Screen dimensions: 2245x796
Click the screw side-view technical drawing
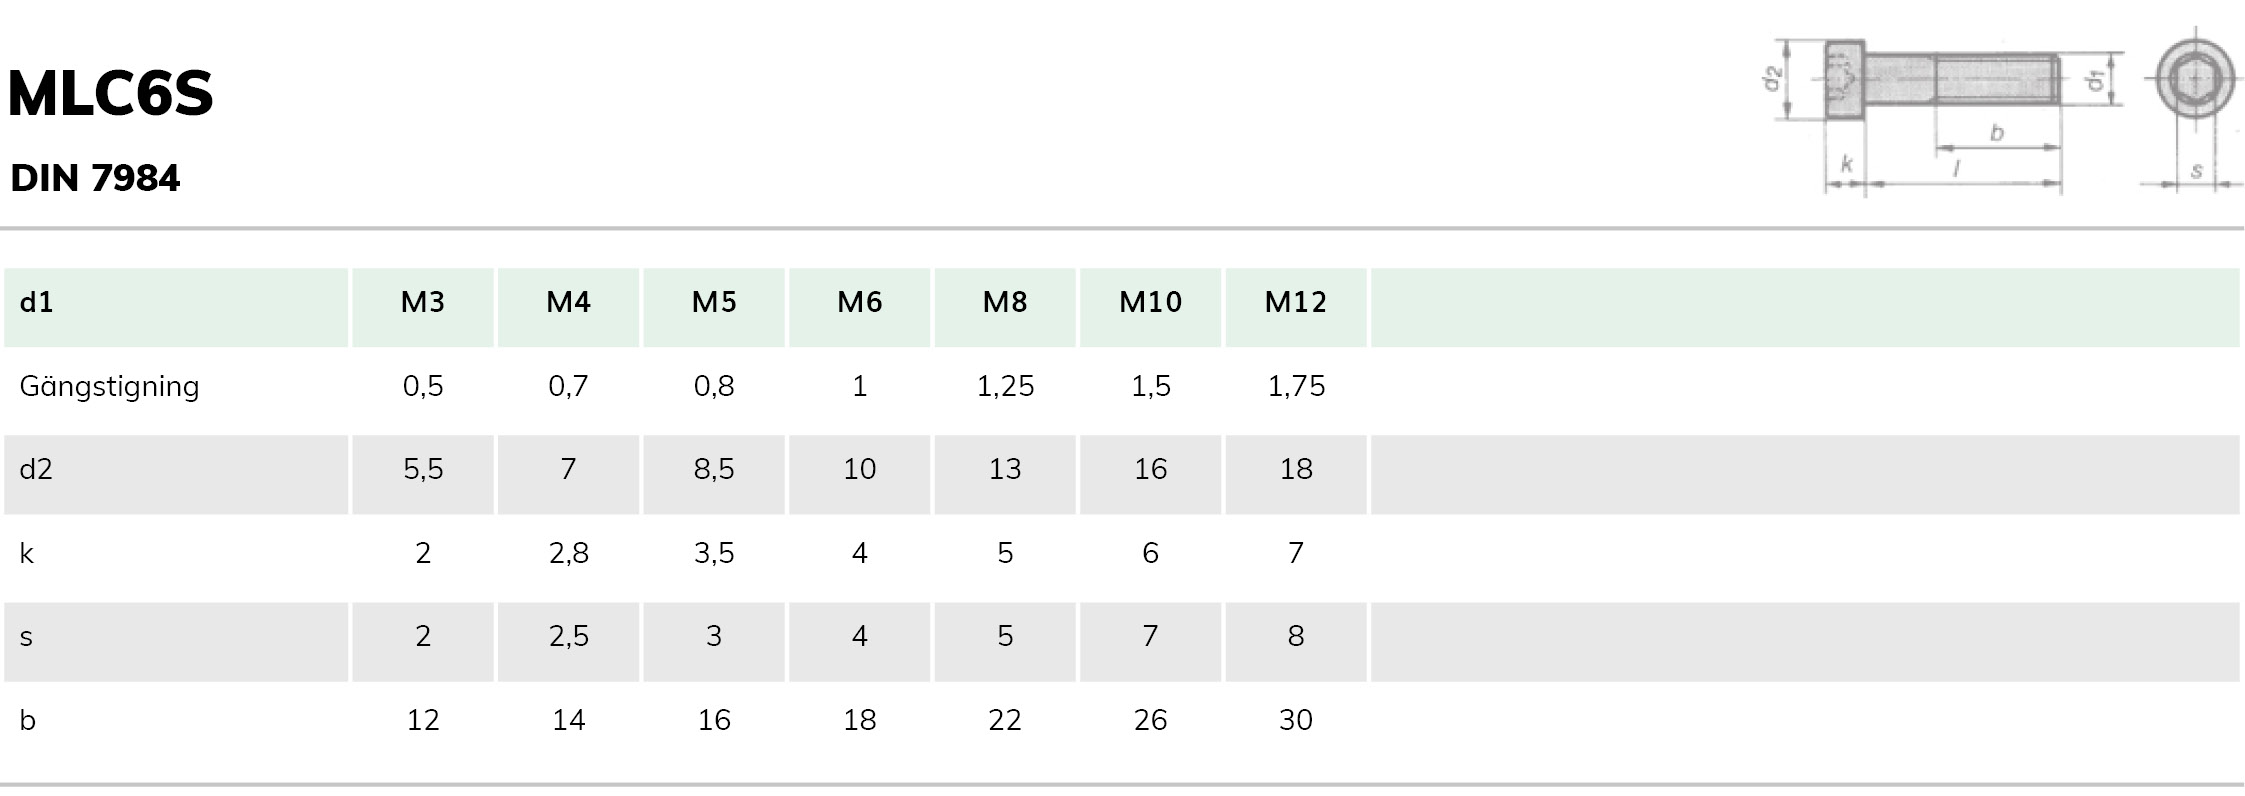[x=1942, y=112]
